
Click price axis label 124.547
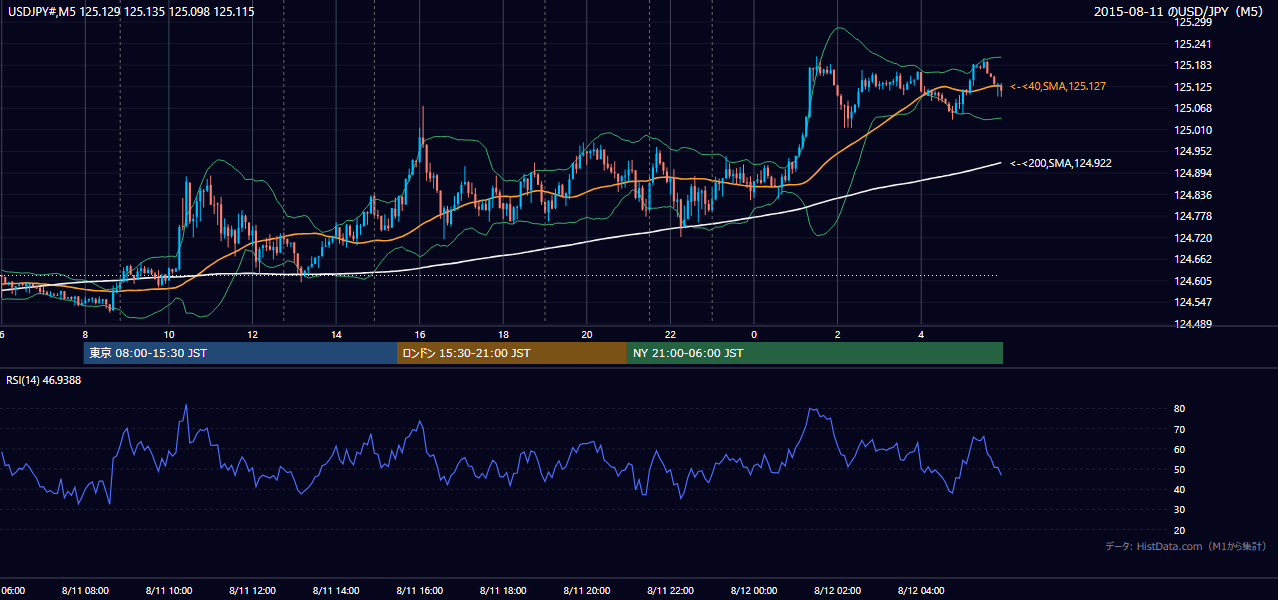[1194, 302]
